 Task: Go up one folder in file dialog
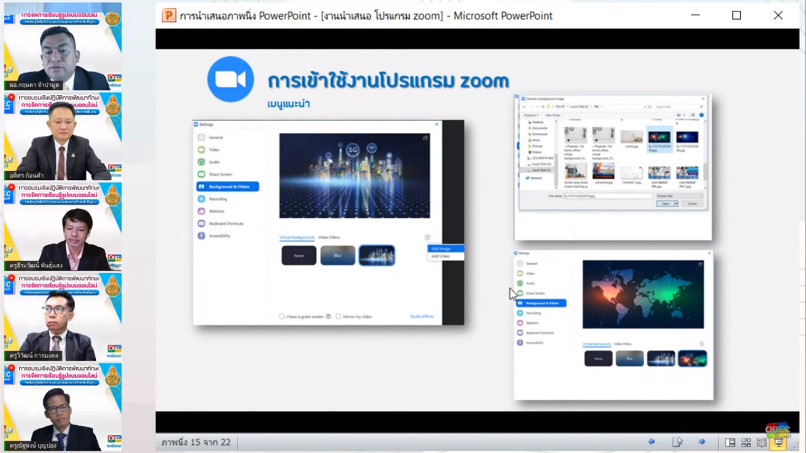[543, 106]
